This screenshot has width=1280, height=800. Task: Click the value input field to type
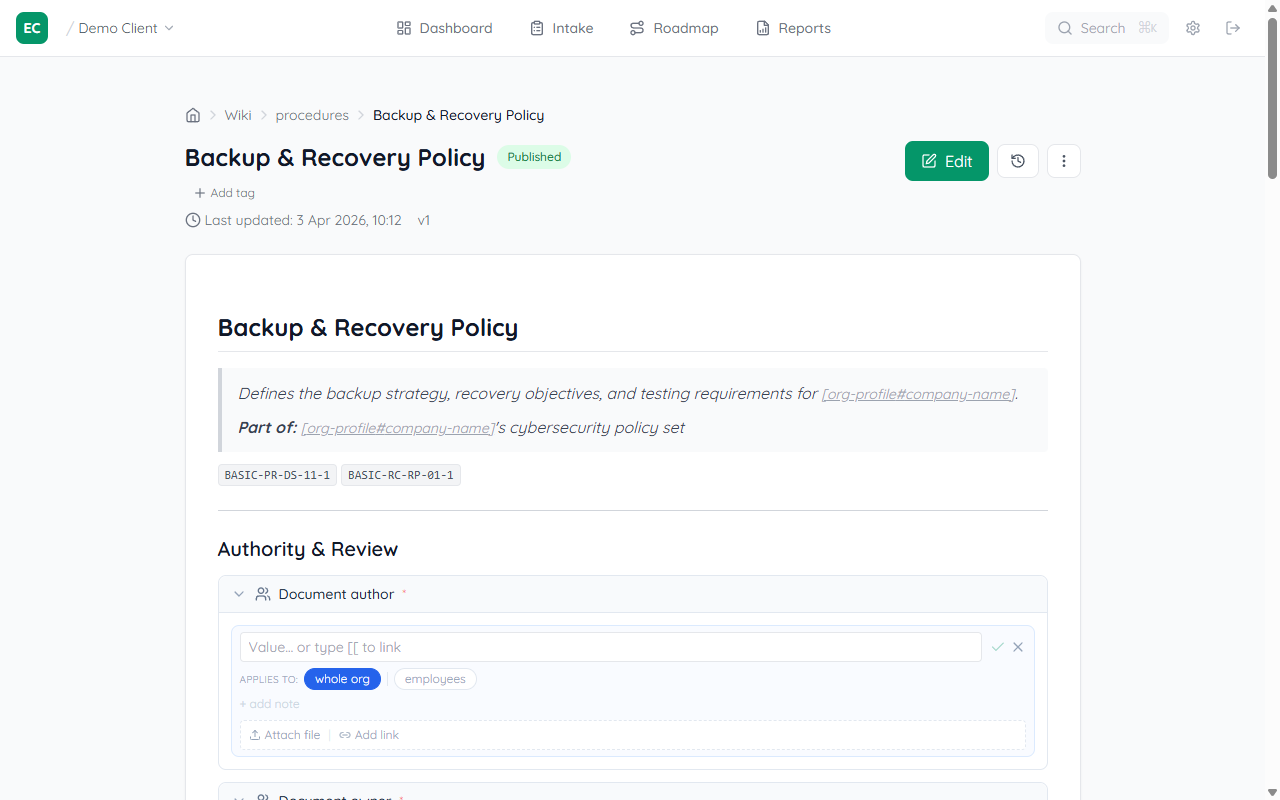pos(610,647)
